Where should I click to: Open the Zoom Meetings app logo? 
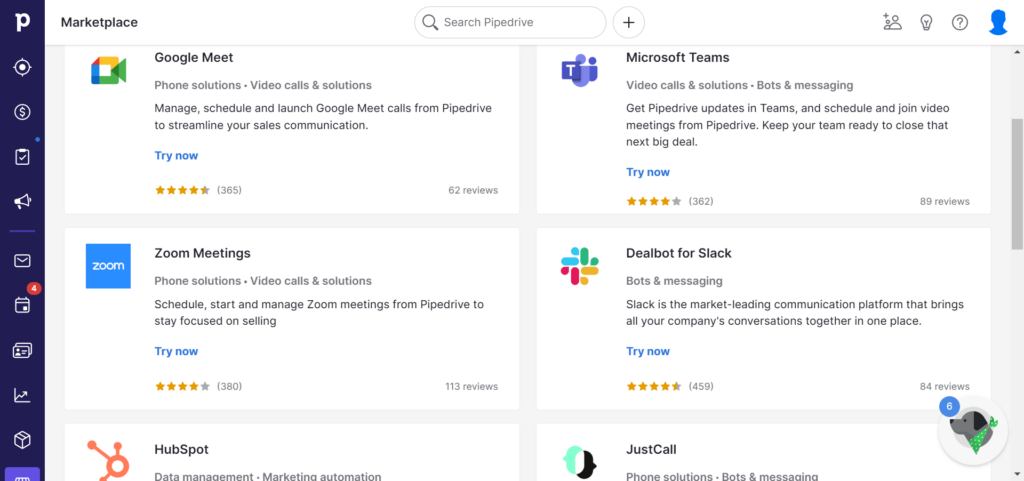[x=108, y=266]
